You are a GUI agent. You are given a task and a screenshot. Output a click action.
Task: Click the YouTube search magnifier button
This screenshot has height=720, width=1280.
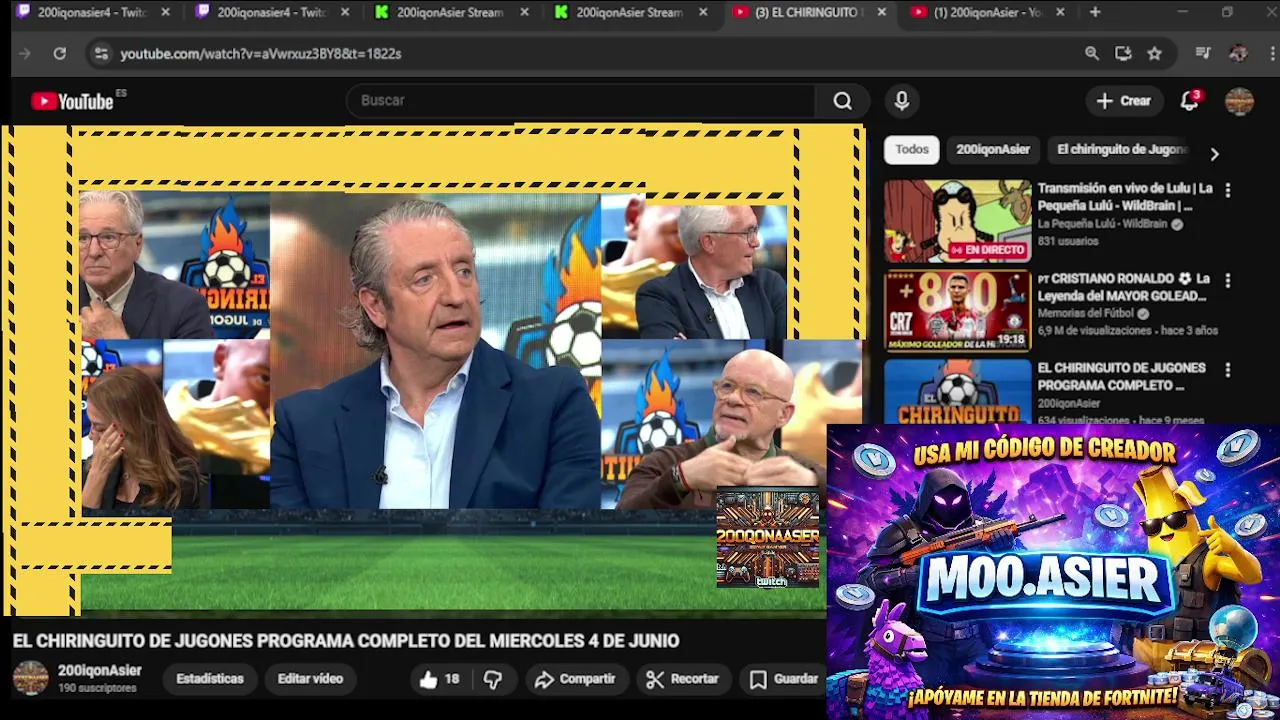pos(843,100)
